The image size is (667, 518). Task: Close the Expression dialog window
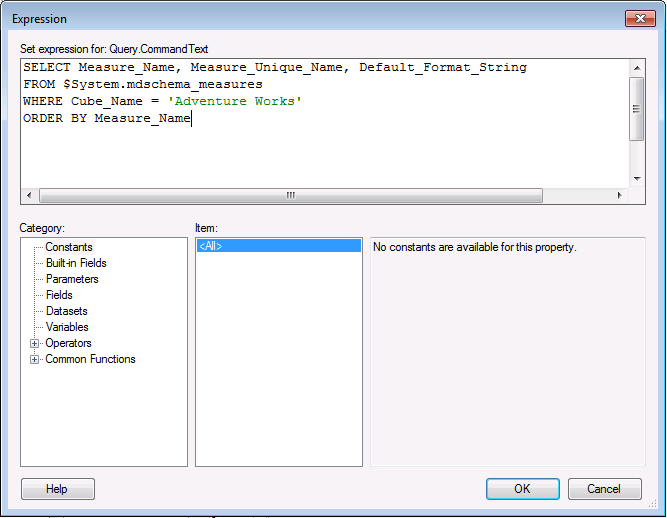click(x=639, y=18)
